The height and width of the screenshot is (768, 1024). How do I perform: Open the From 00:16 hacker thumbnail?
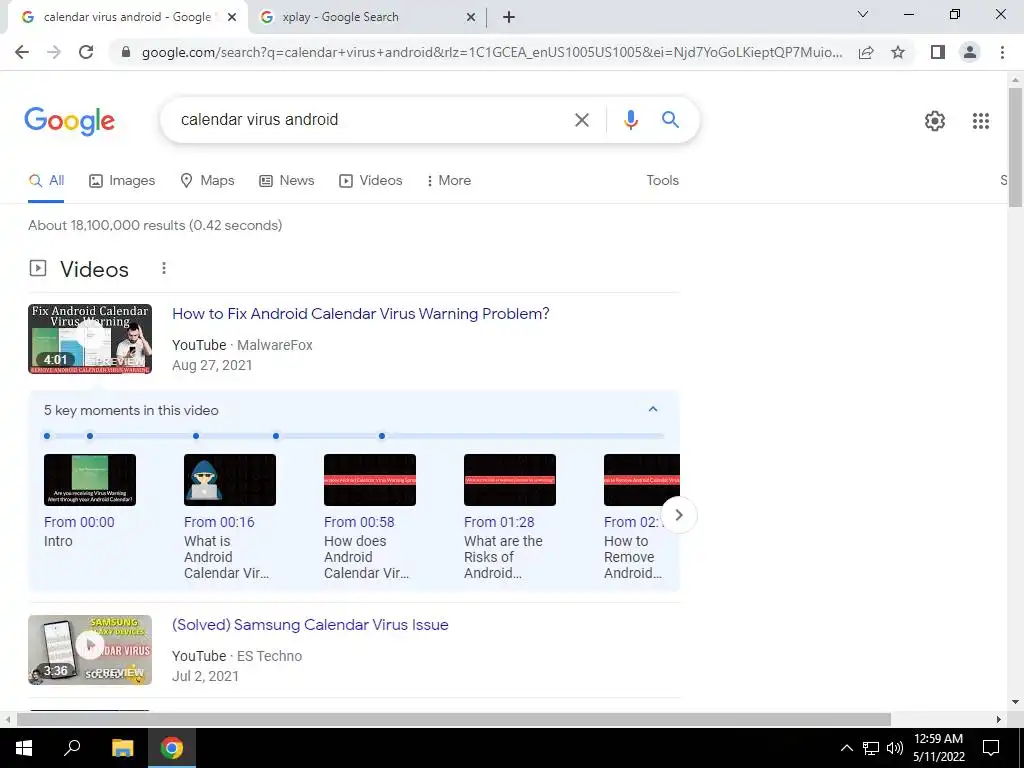point(230,480)
